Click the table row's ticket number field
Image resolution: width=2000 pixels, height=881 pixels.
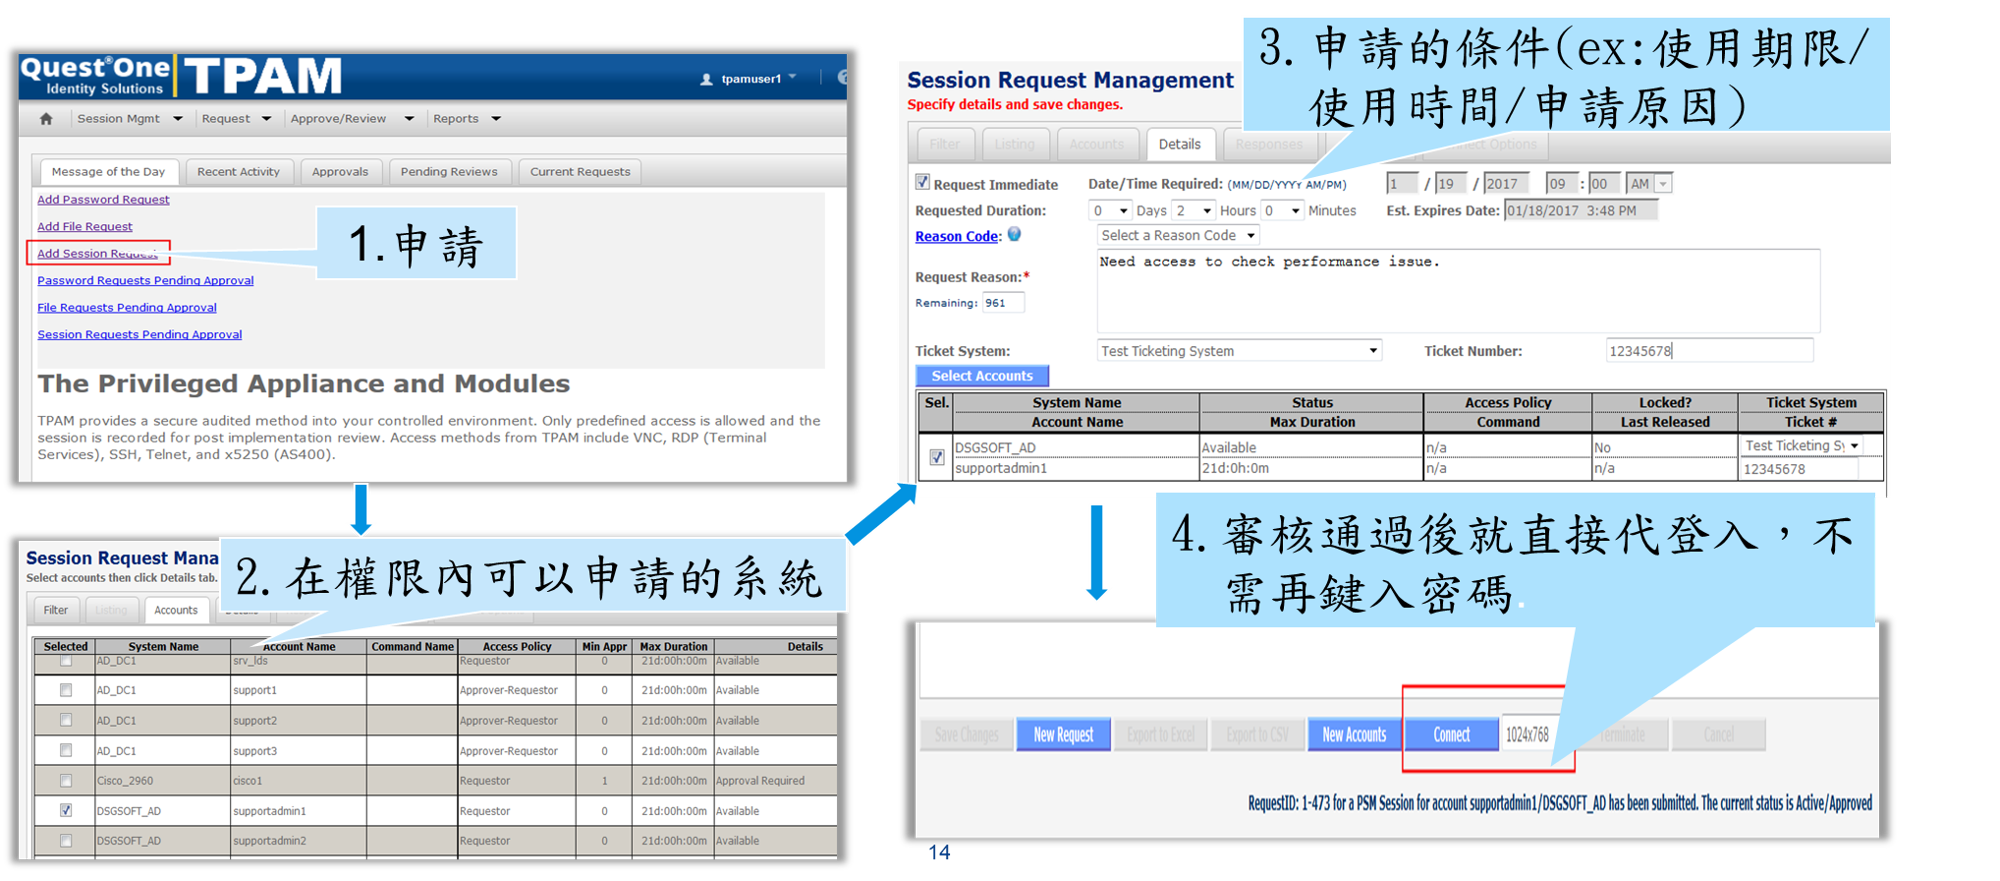coord(1799,469)
